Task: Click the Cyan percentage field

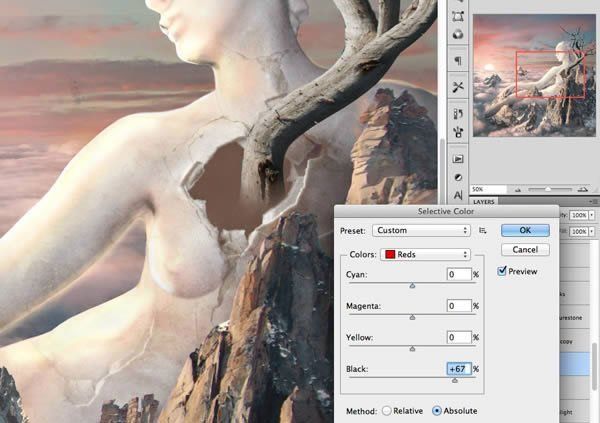Action: (x=459, y=274)
